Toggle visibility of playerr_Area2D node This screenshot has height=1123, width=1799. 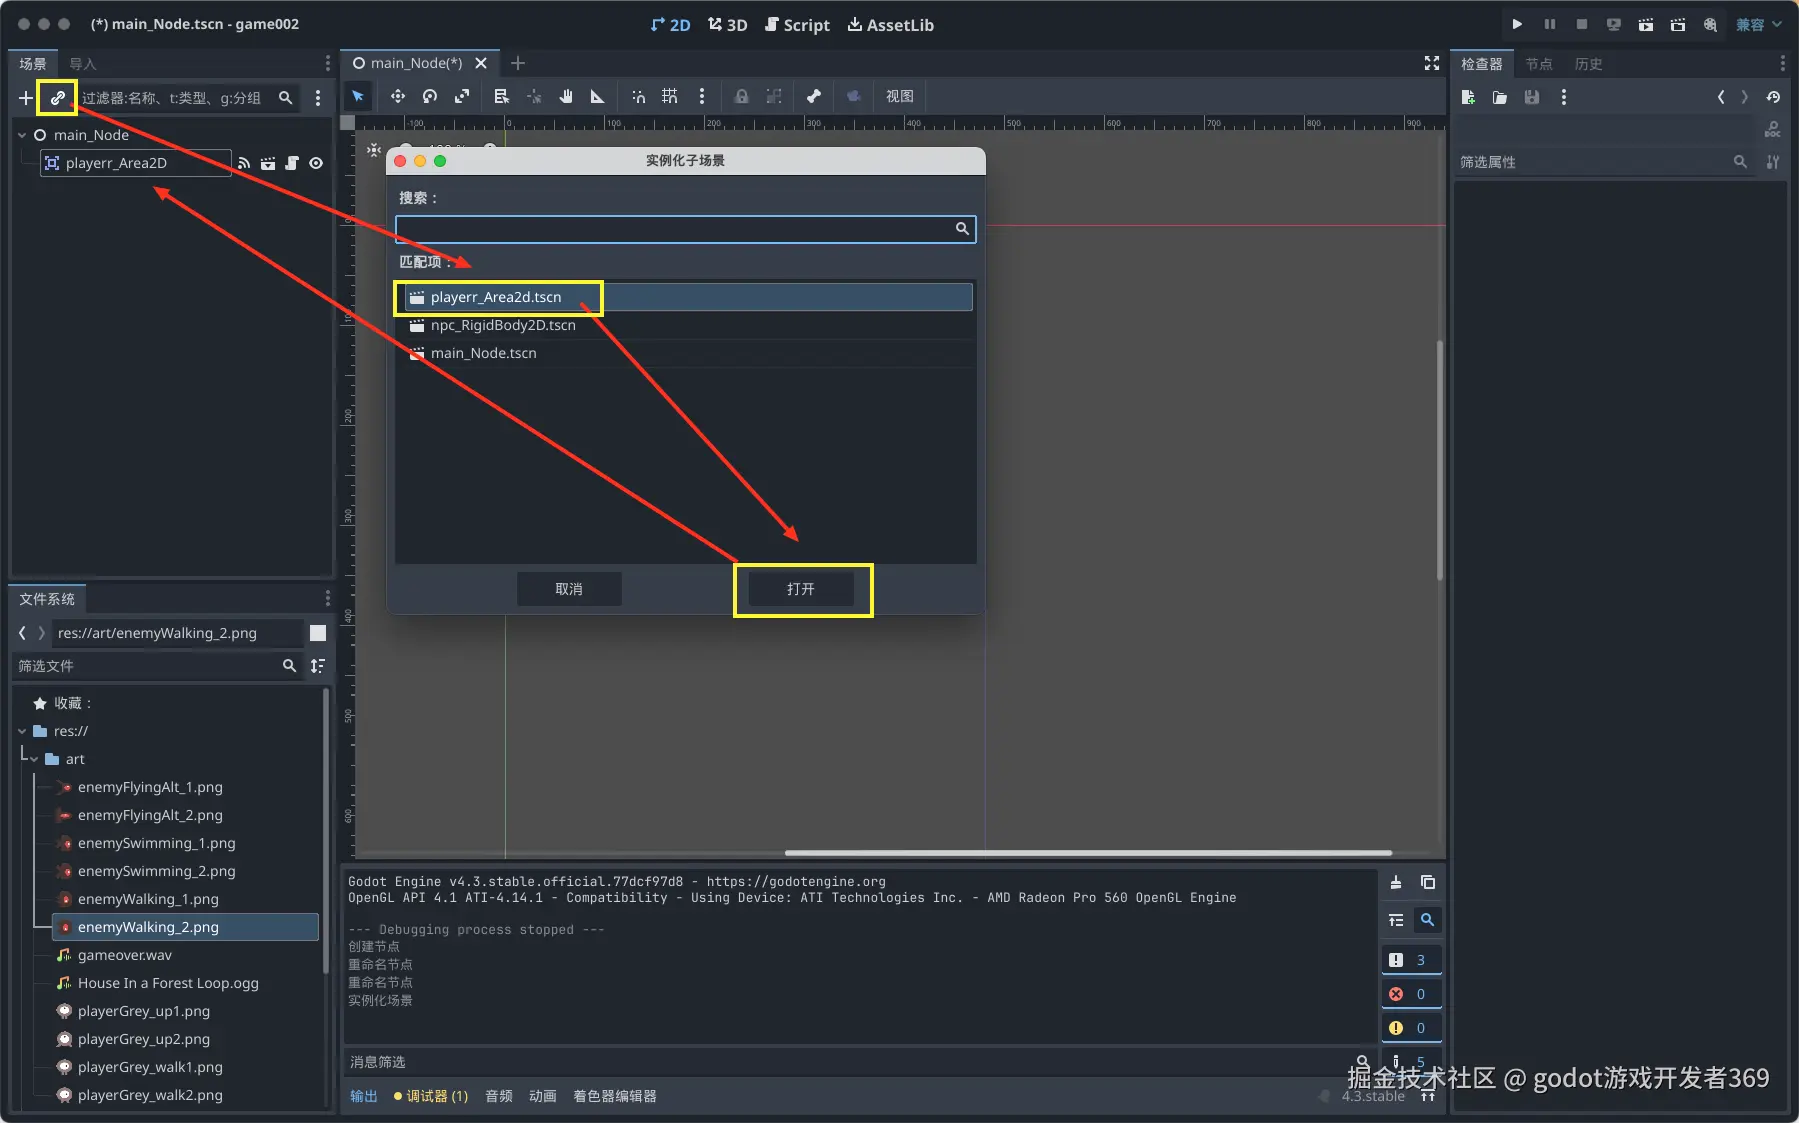pos(316,163)
